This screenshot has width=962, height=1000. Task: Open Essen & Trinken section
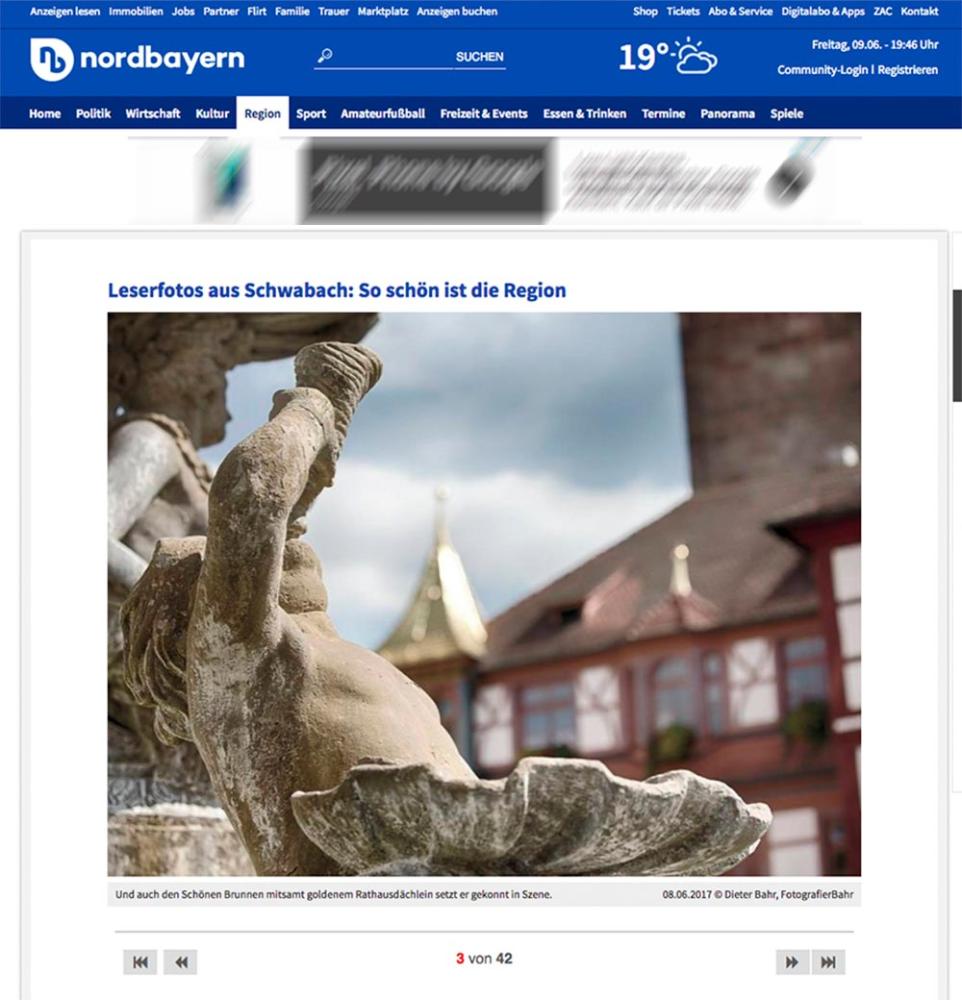[x=584, y=114]
